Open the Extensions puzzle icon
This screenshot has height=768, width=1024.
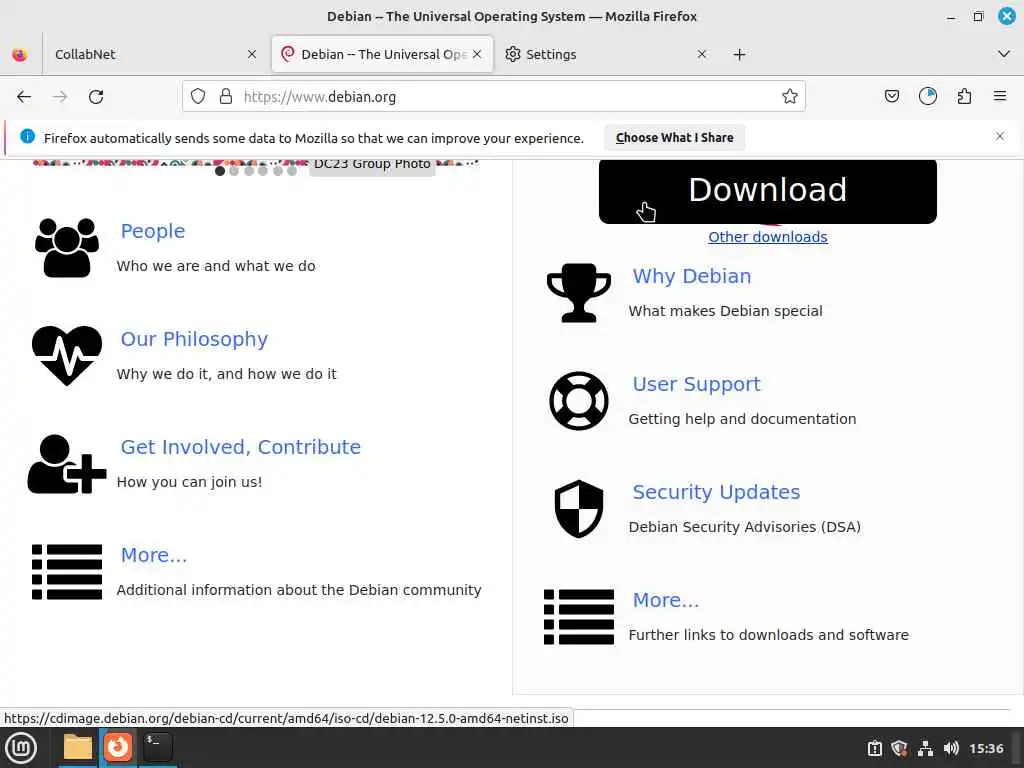click(x=964, y=97)
